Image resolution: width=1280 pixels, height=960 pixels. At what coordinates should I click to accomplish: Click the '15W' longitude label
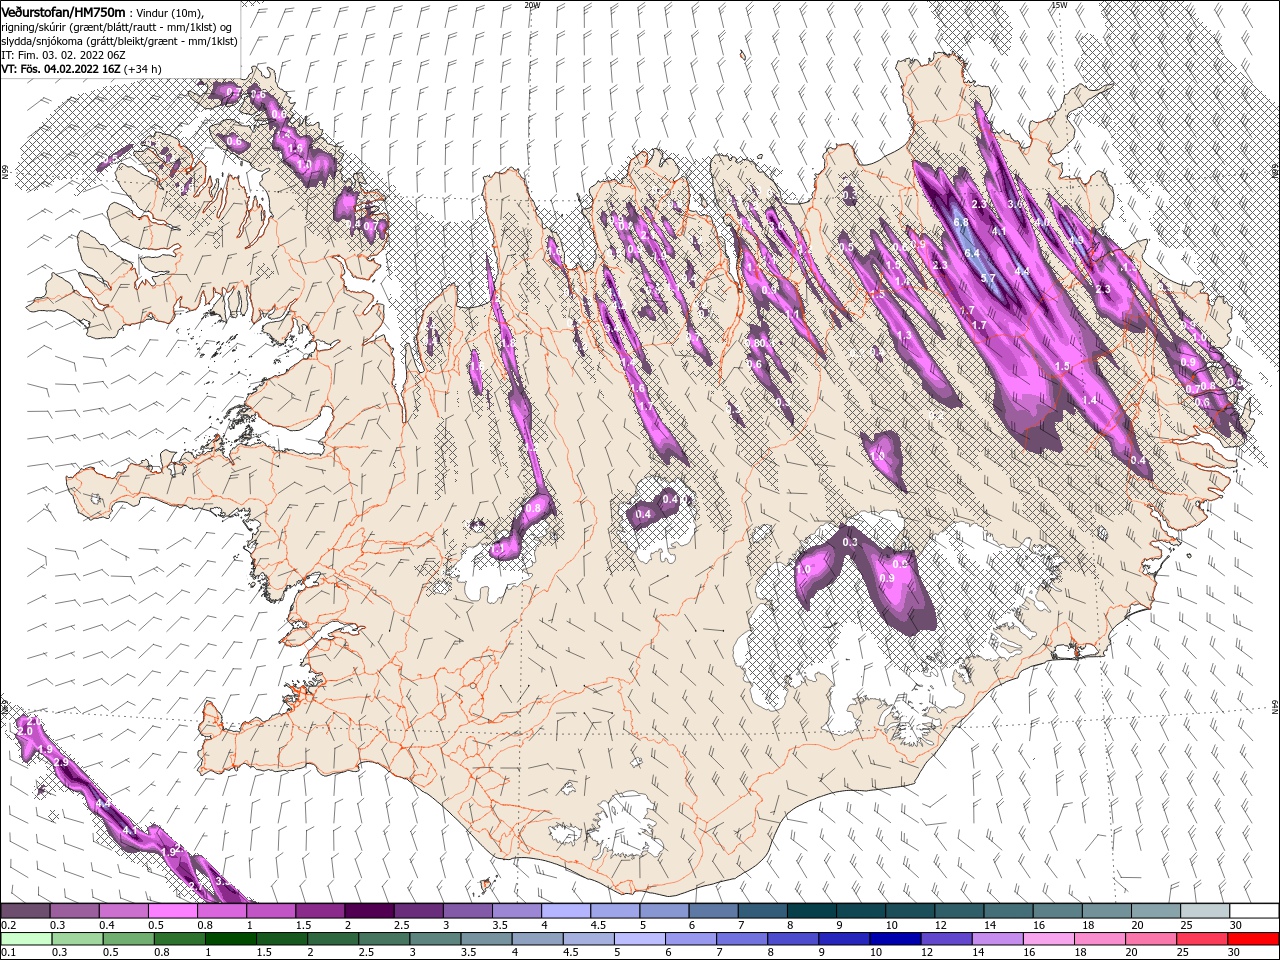point(1059,5)
